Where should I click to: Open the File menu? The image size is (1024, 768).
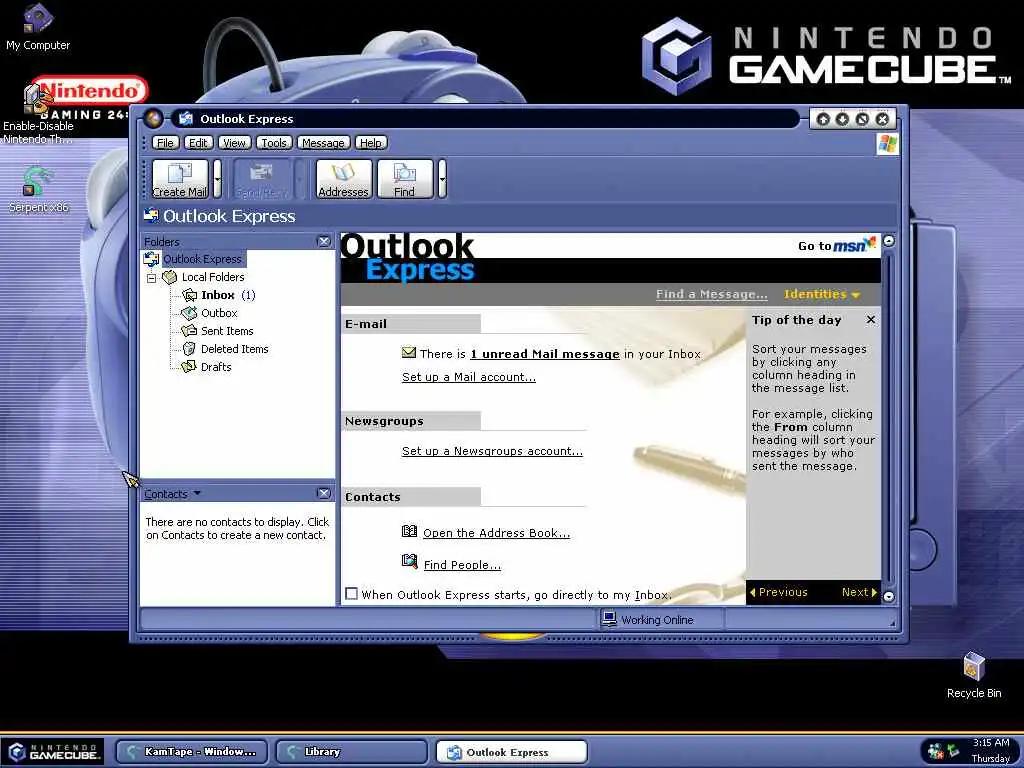(x=165, y=143)
